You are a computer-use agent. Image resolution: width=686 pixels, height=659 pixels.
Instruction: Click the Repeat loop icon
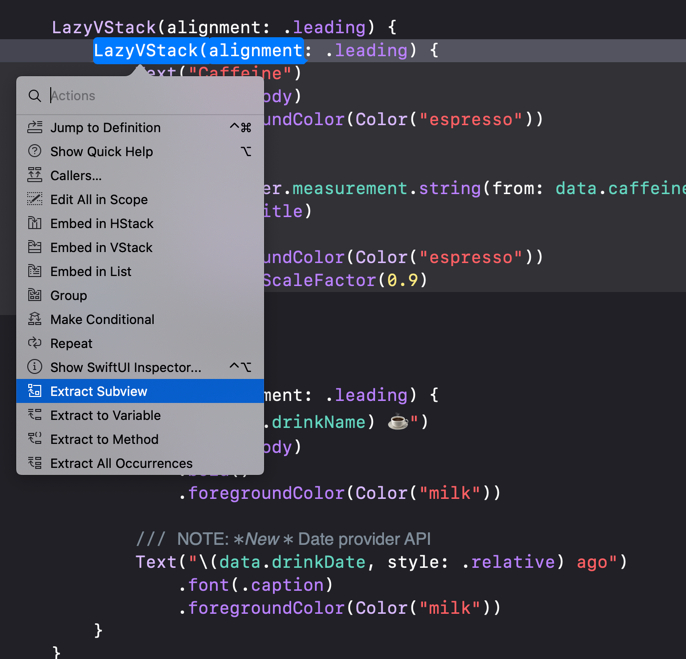pos(35,343)
